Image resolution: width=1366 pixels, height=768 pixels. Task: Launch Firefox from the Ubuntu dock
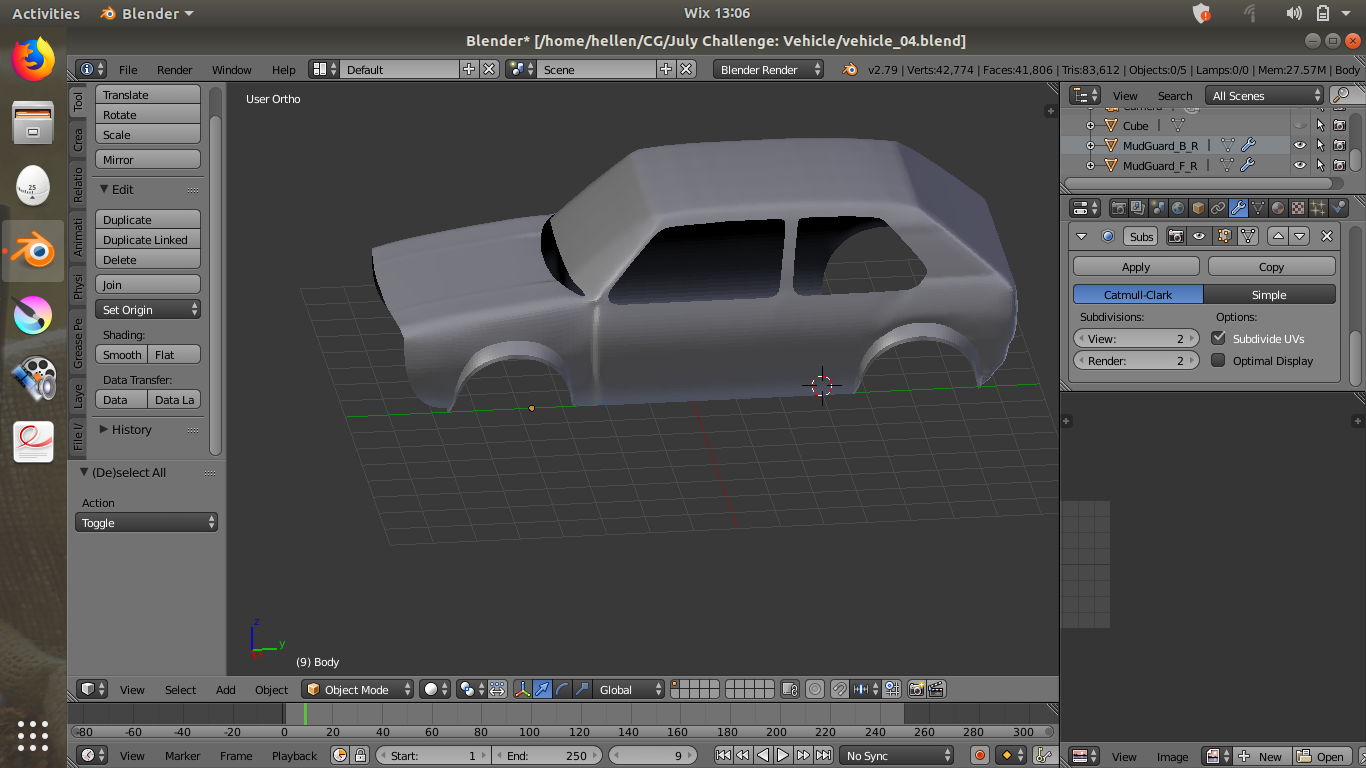(x=33, y=60)
